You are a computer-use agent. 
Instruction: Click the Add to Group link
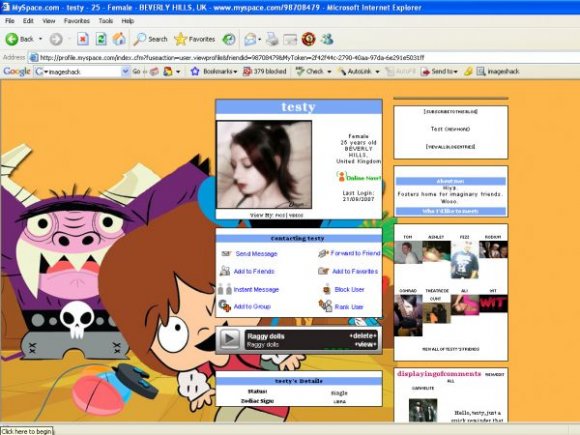(x=252, y=306)
